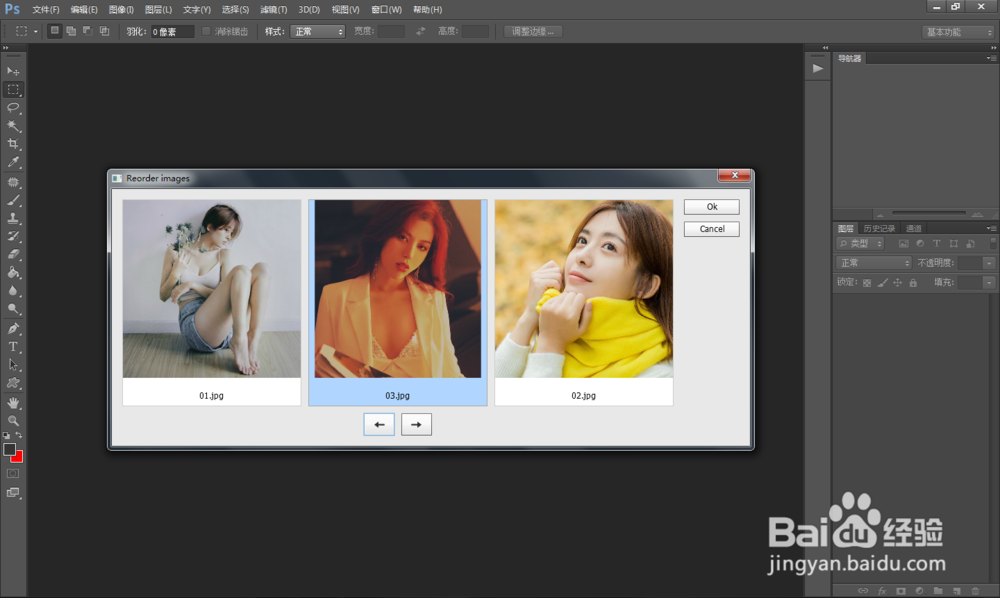This screenshot has width=1000, height=598.
Task: Toggle Quick Mask mode
Action: point(13,474)
